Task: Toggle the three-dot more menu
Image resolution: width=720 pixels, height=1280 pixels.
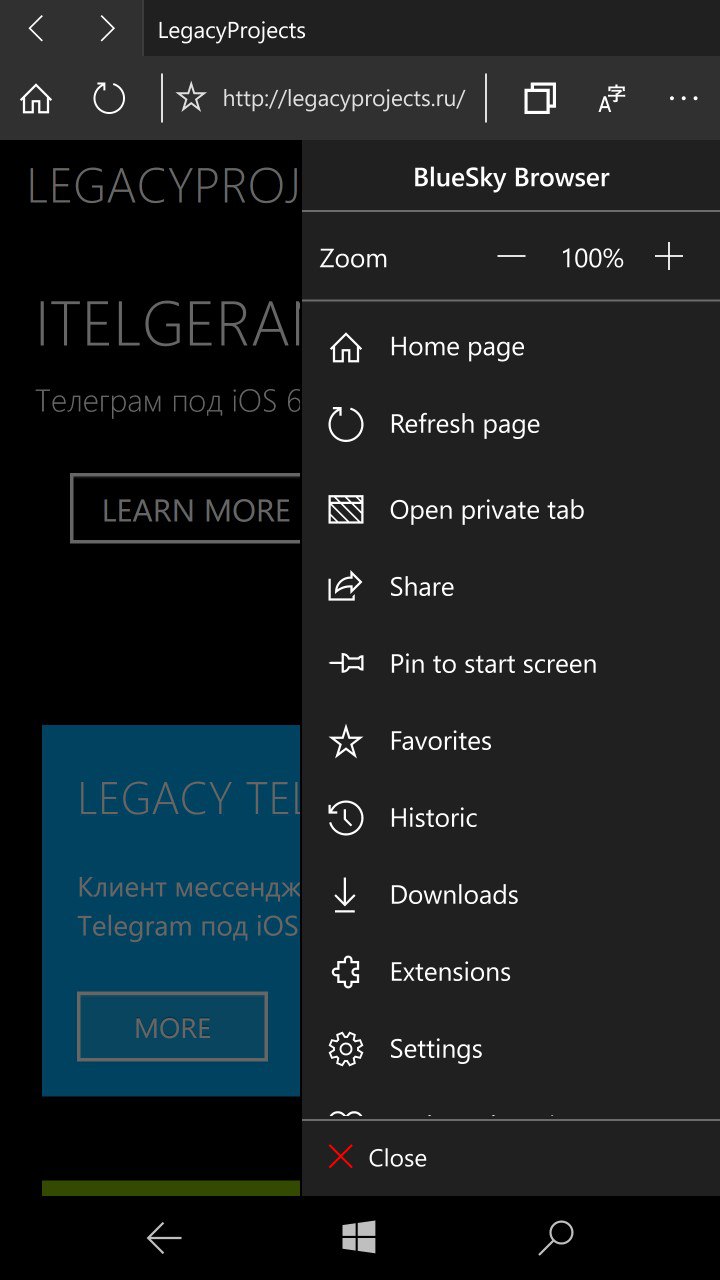Action: (684, 99)
